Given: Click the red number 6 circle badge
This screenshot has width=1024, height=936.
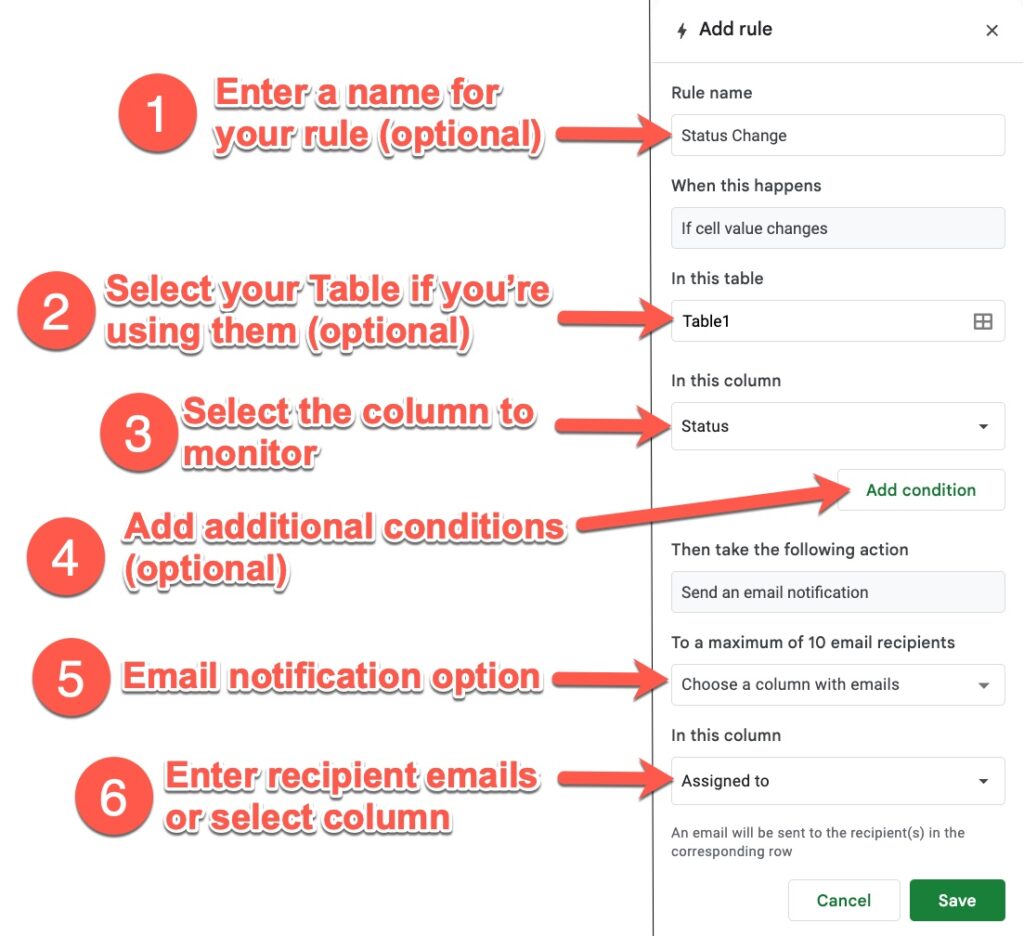Looking at the screenshot, I should click(113, 797).
